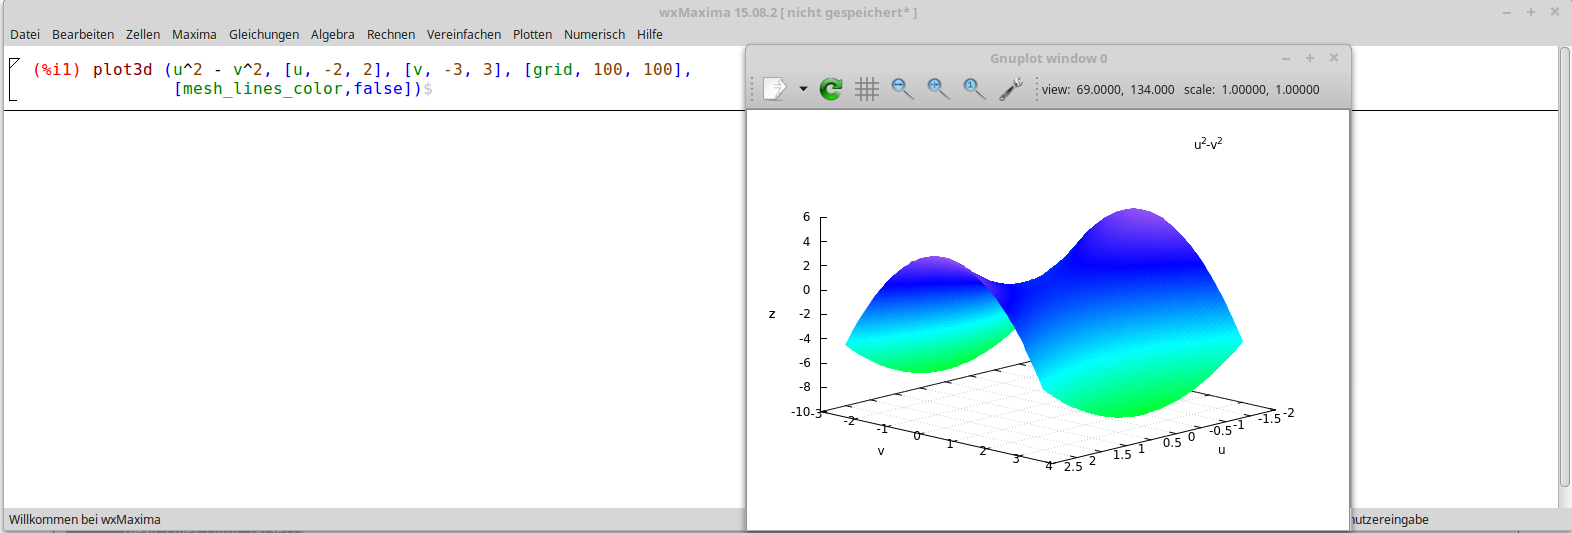Viewport: 1572px width, 533px height.
Task: Minimize the Gnuplot window
Action: (x=1286, y=58)
